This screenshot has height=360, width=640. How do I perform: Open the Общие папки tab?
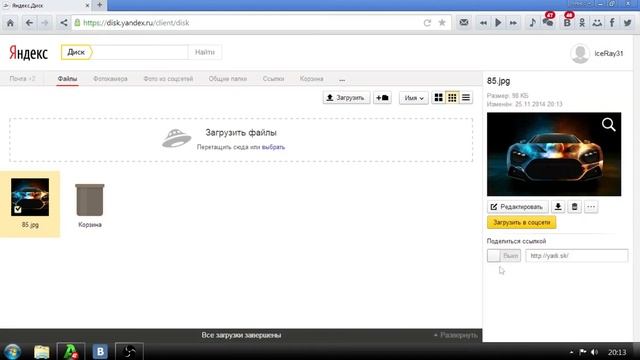(x=228, y=79)
